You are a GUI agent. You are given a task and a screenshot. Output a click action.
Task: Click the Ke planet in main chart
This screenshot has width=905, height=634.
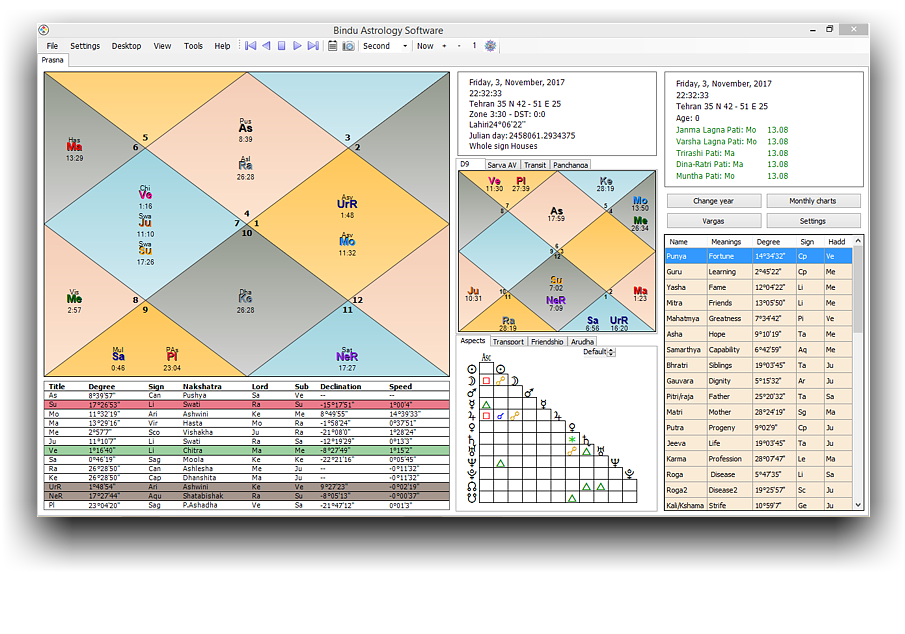coord(245,298)
